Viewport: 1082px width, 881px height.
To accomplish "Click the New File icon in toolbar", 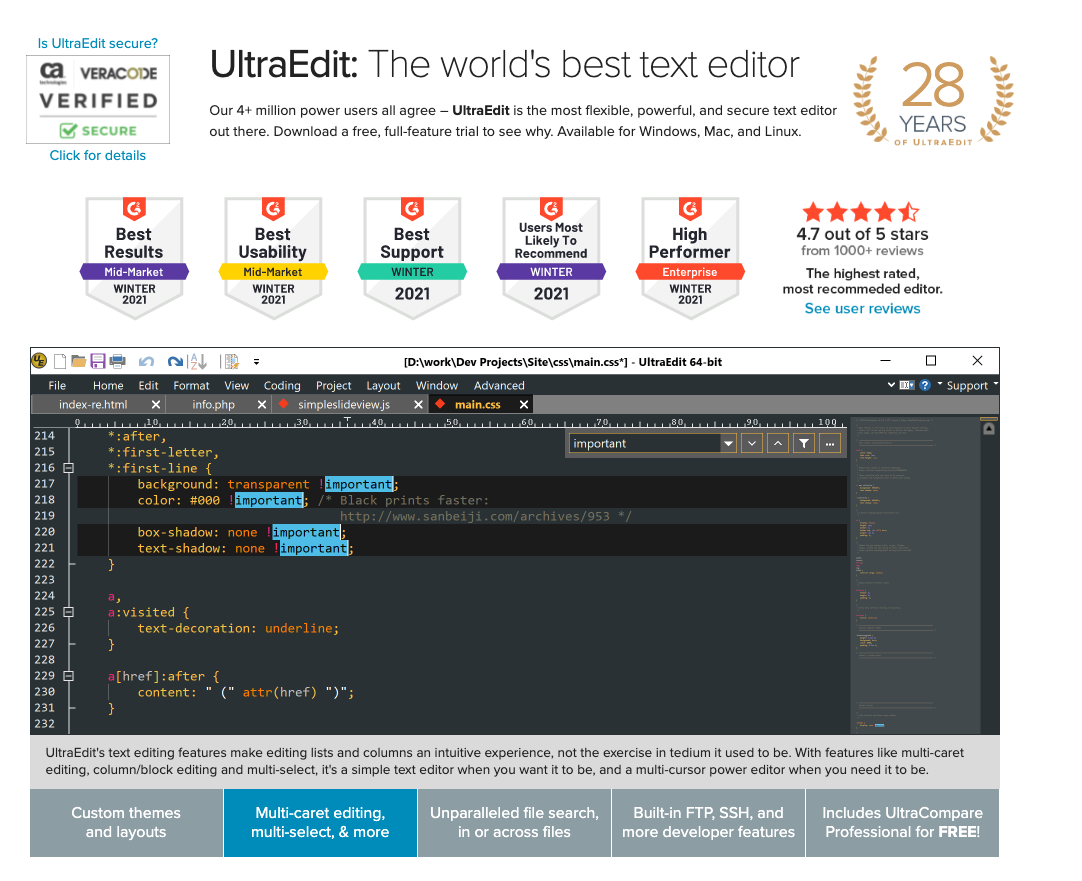I will coord(60,361).
